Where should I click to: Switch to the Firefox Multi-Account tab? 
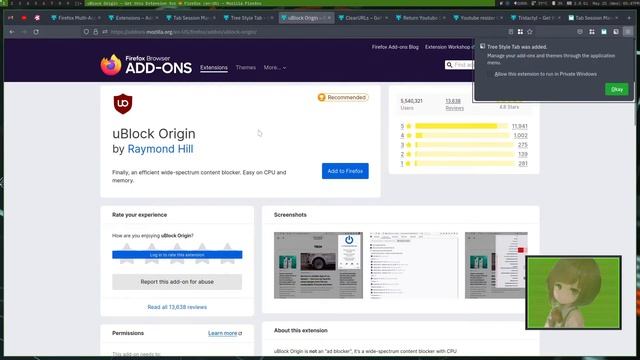pyautogui.click(x=76, y=18)
